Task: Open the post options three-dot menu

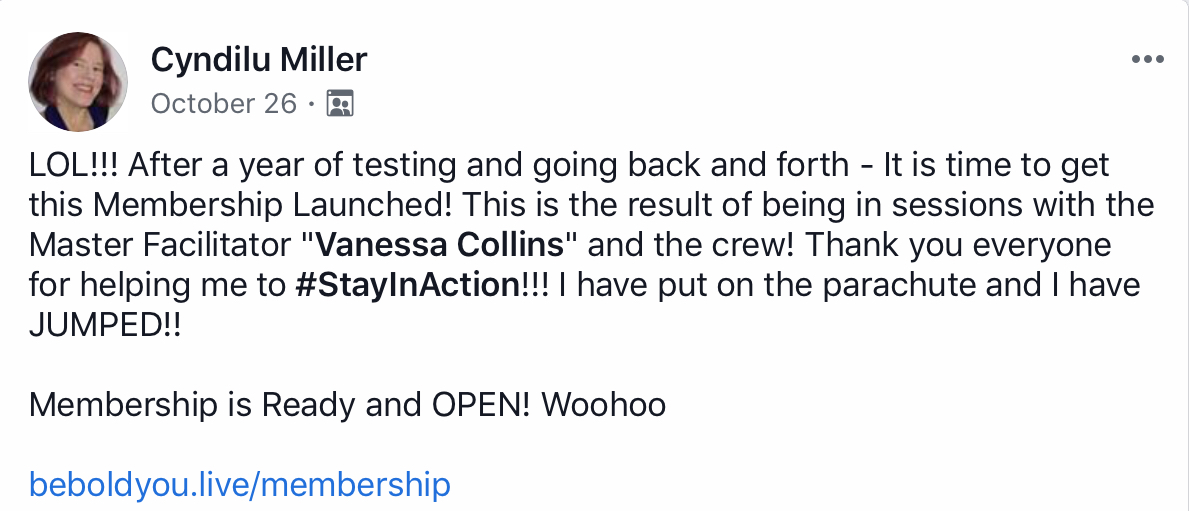Action: coord(1147,60)
